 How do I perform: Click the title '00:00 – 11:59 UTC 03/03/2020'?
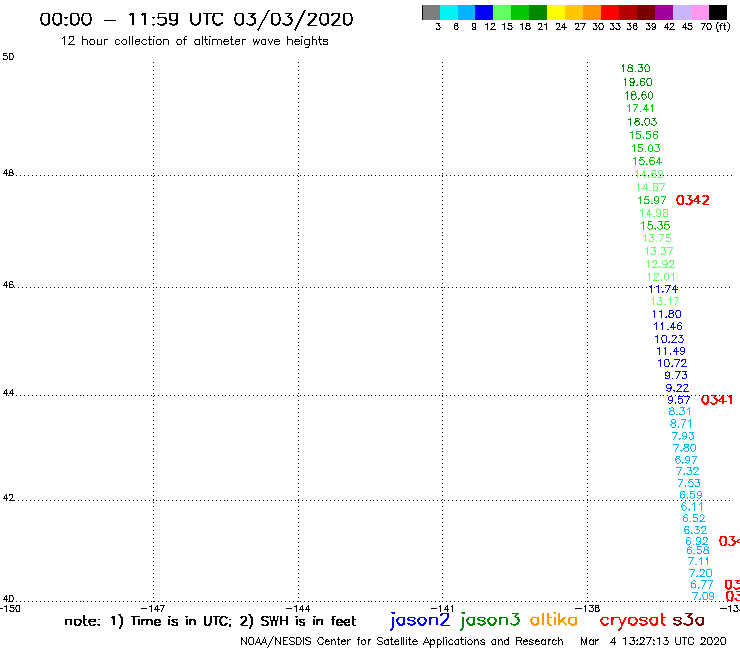click(x=196, y=20)
